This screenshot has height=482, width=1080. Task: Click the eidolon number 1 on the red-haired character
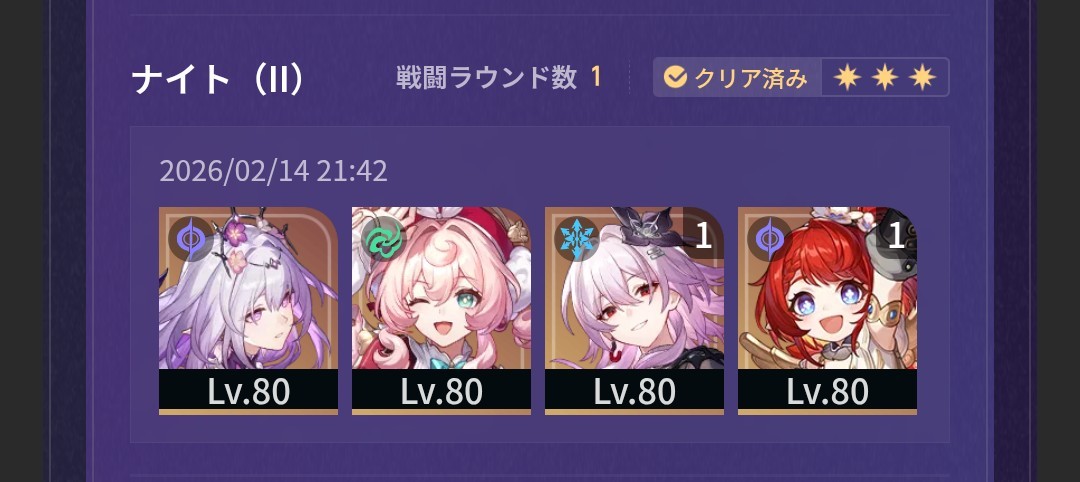(x=895, y=236)
